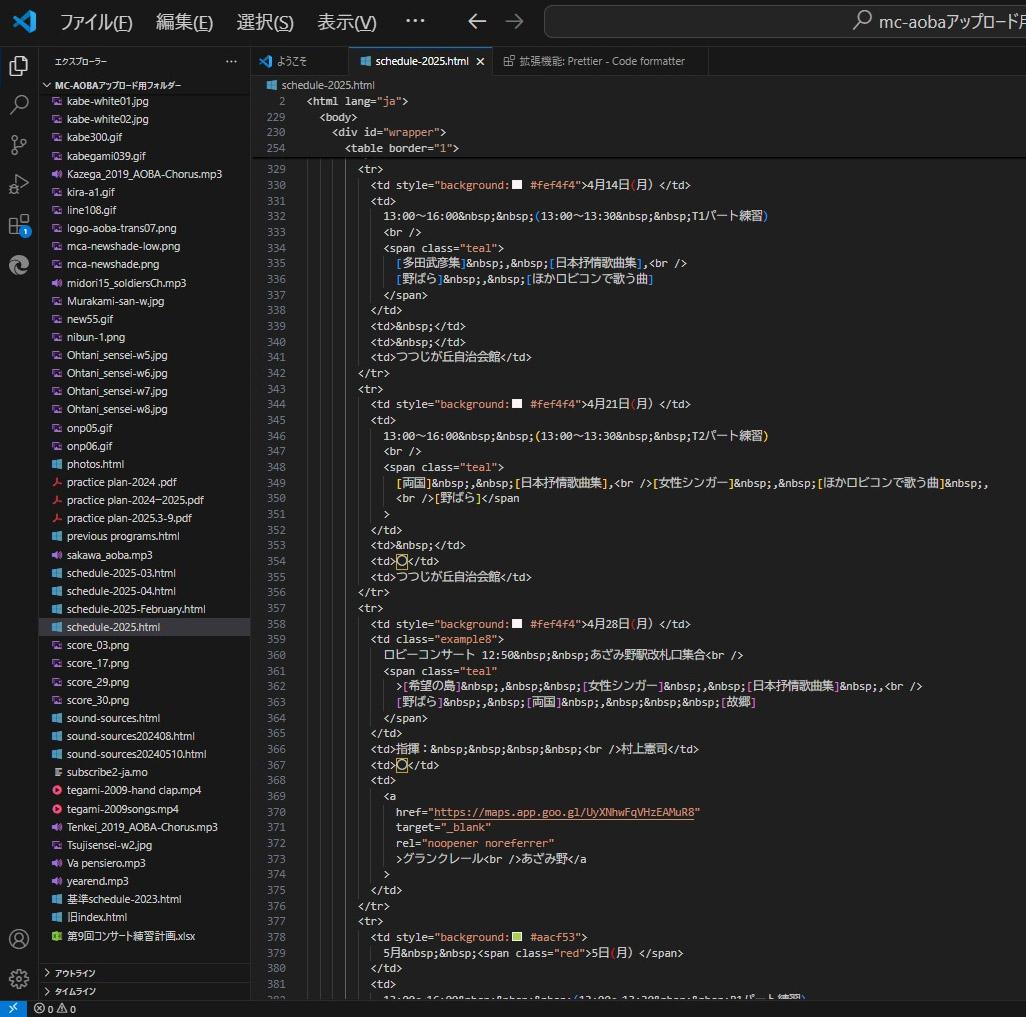Click the circular sync icon below Extensions

click(18, 265)
